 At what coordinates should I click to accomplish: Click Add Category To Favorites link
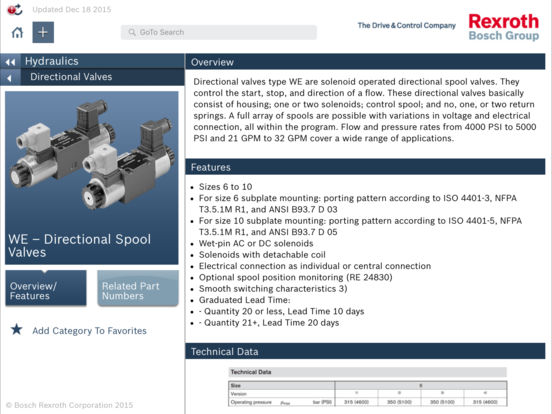(89, 331)
